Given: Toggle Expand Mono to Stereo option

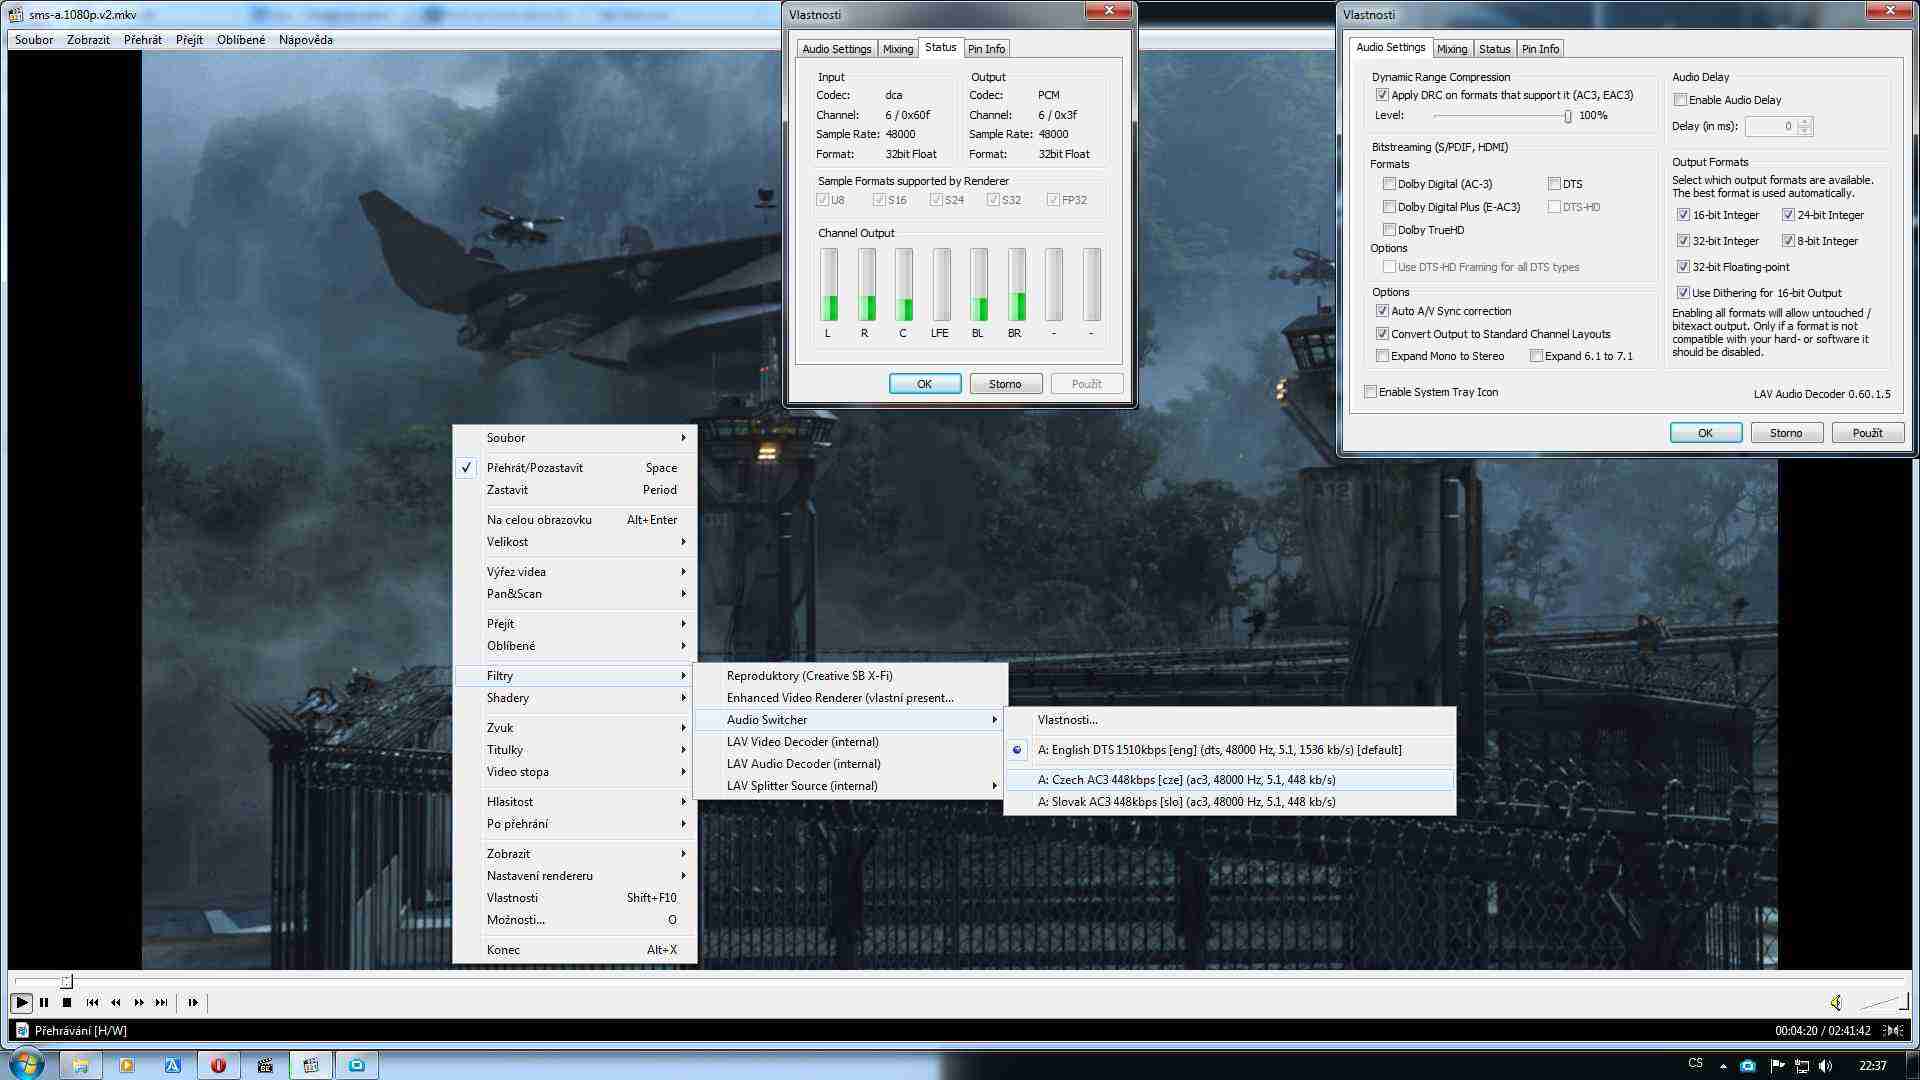Looking at the screenshot, I should click(1382, 356).
